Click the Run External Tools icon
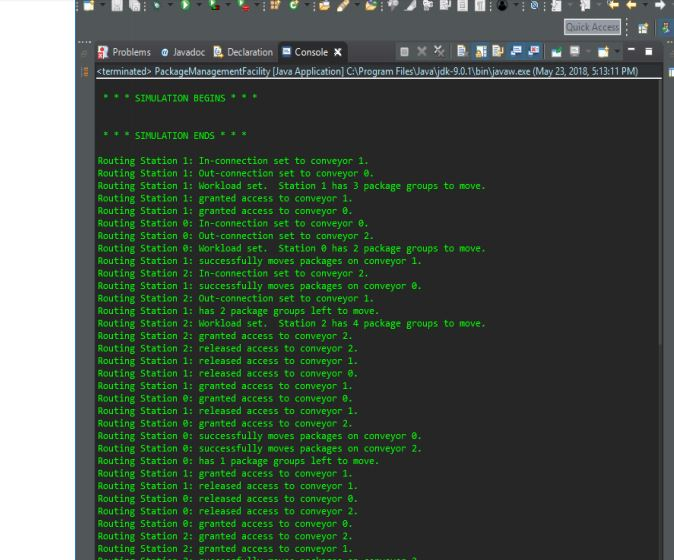 pyautogui.click(x=244, y=5)
